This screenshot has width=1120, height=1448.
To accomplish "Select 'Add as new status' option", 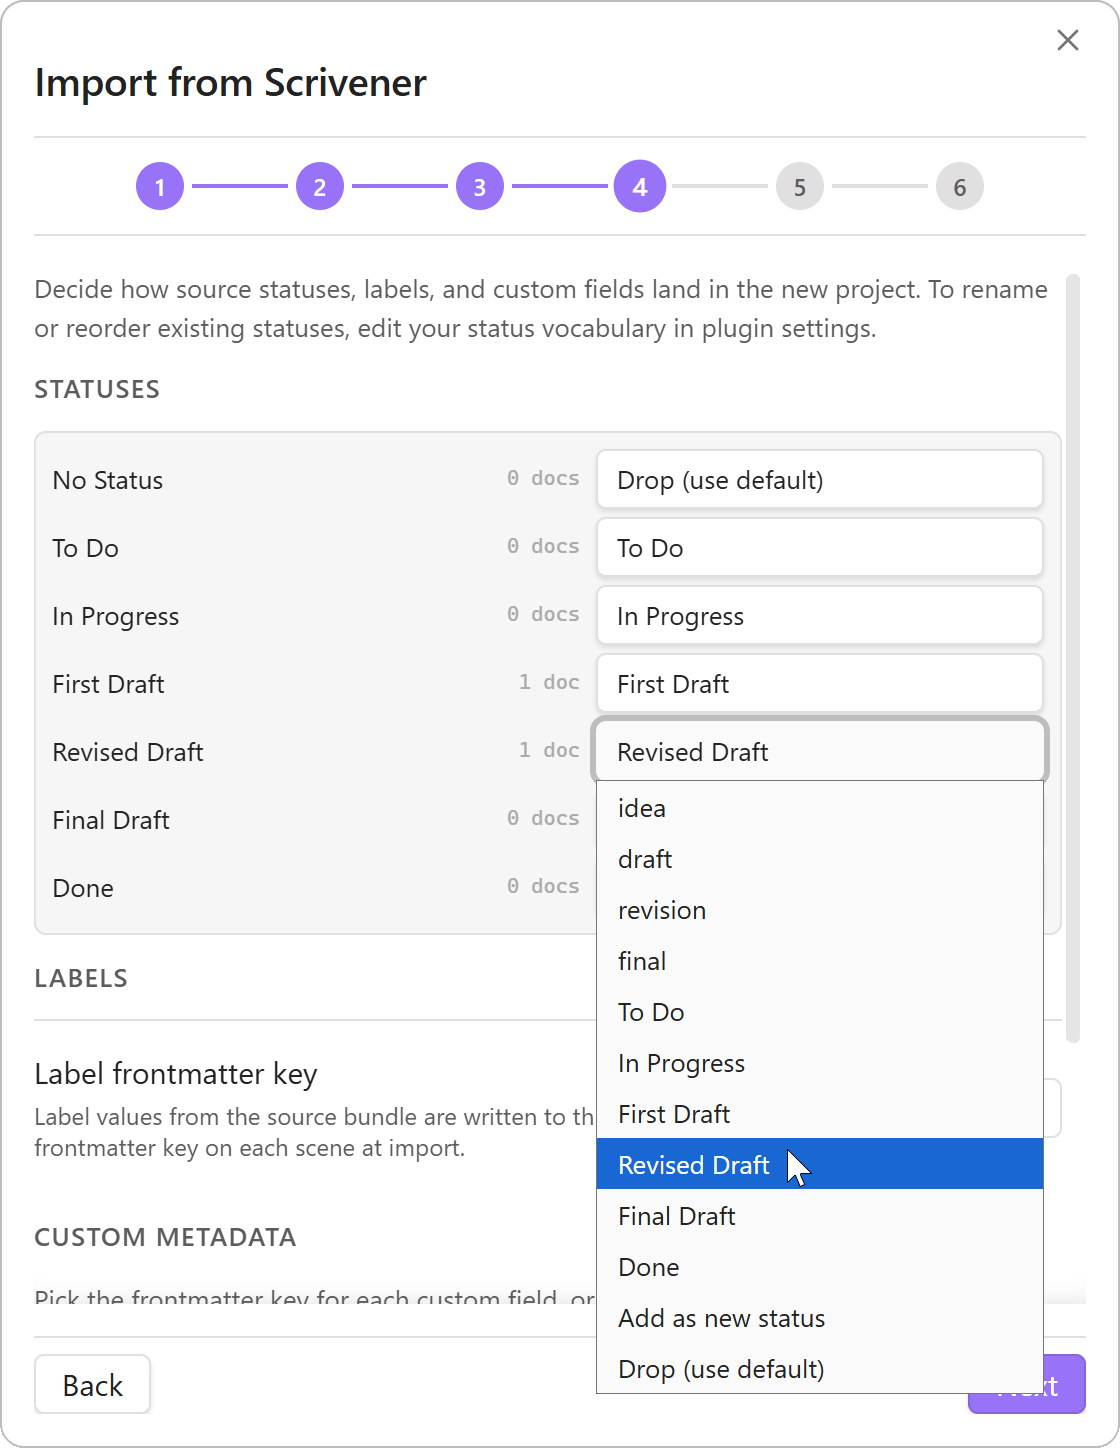I will click(820, 1318).
